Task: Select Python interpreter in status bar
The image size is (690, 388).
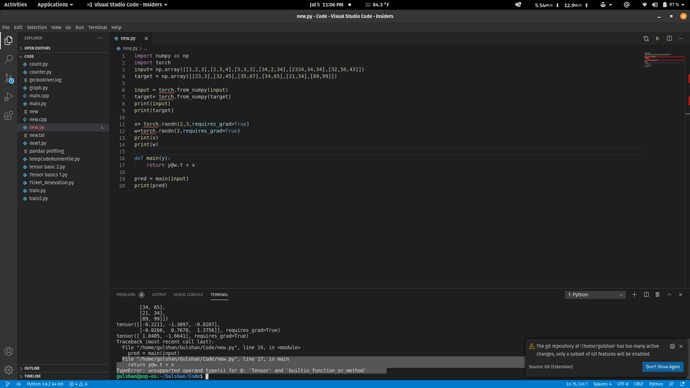Action: 45,384
